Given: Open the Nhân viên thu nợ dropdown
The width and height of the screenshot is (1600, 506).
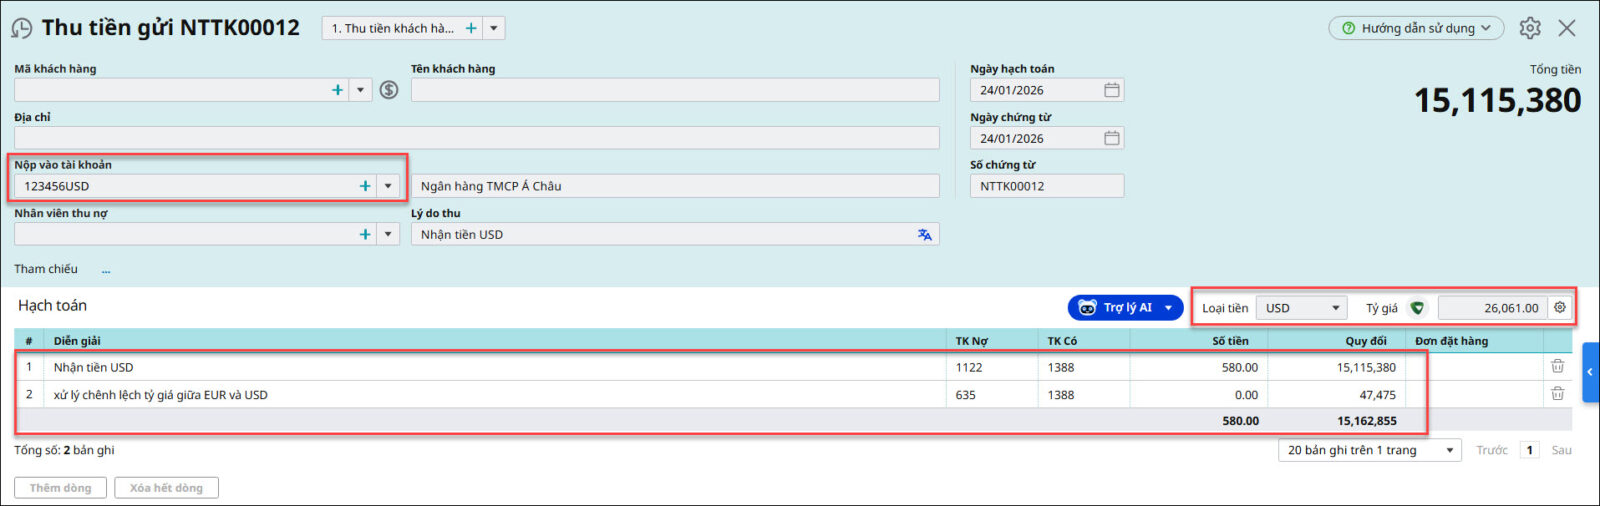Looking at the screenshot, I should click(388, 234).
